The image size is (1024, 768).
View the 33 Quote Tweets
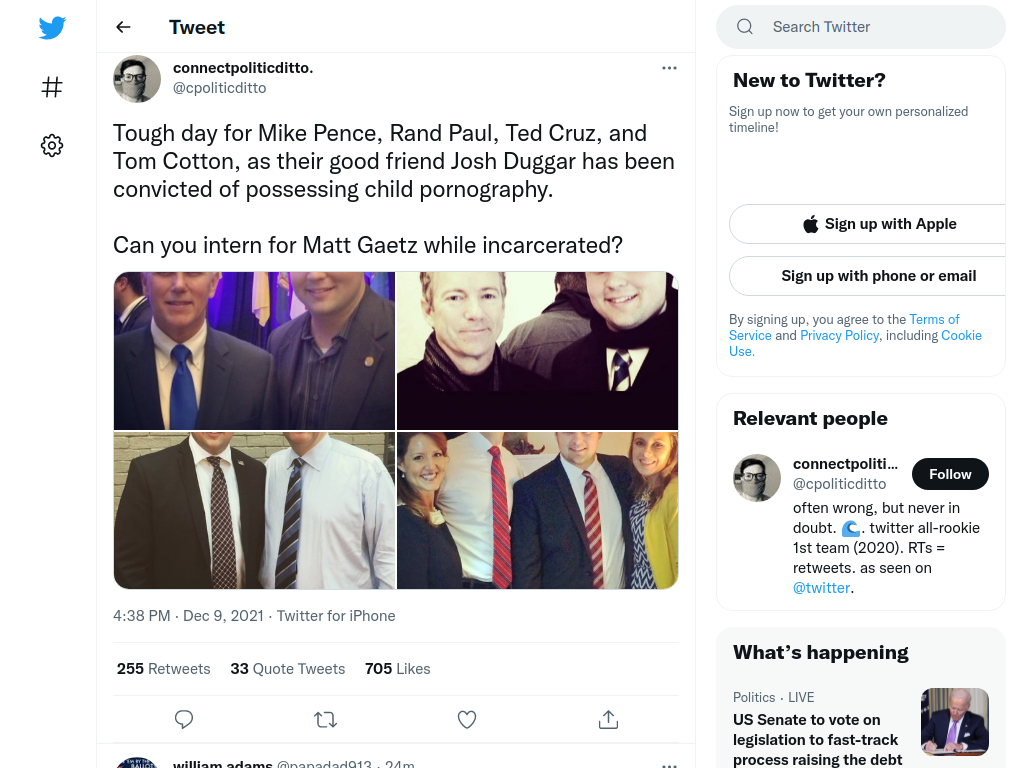287,669
